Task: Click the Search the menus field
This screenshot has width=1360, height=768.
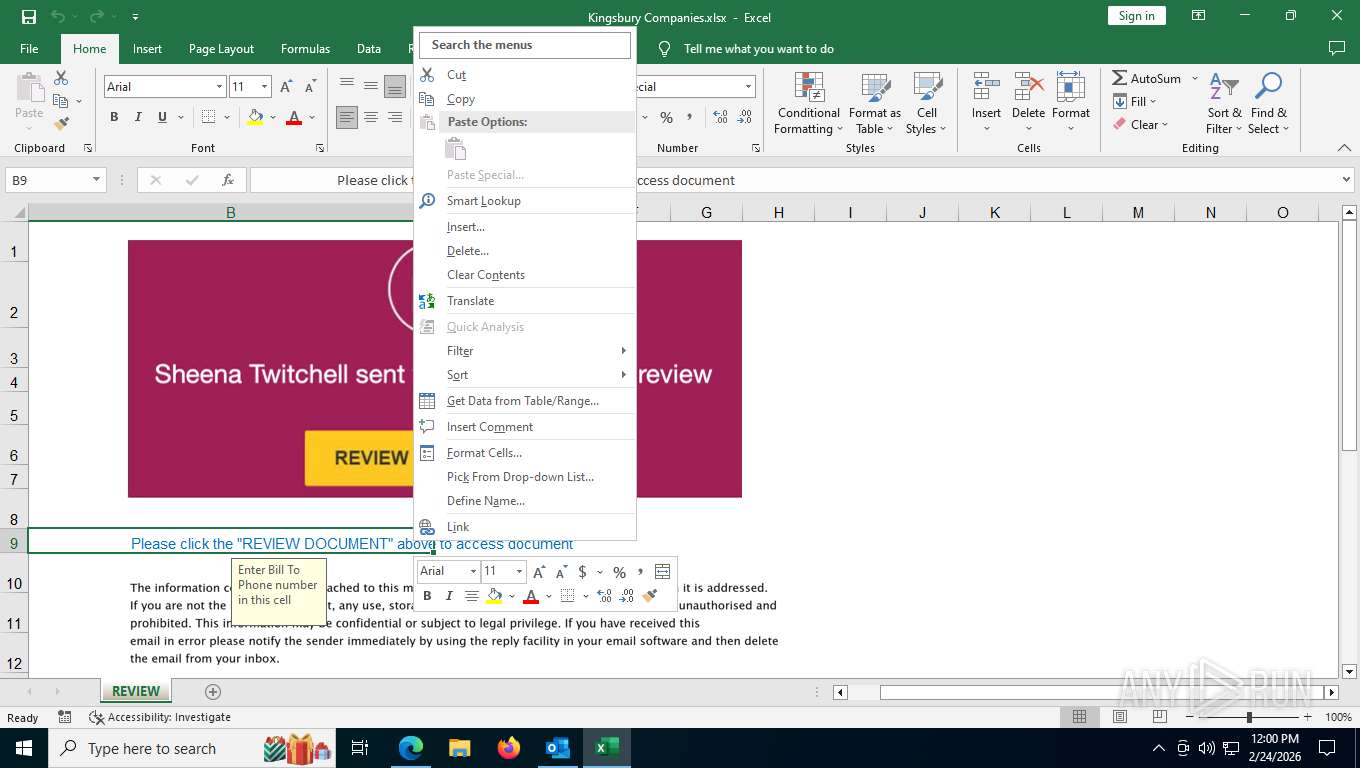Action: point(525,45)
